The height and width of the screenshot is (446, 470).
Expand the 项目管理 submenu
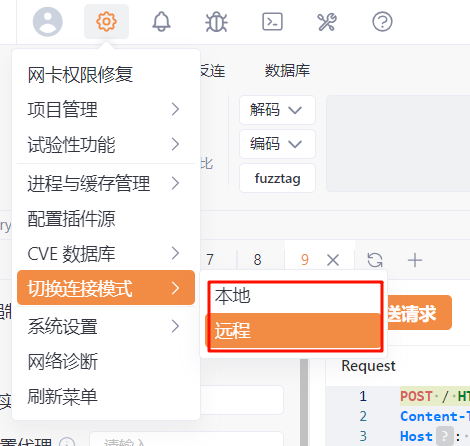click(x=106, y=109)
